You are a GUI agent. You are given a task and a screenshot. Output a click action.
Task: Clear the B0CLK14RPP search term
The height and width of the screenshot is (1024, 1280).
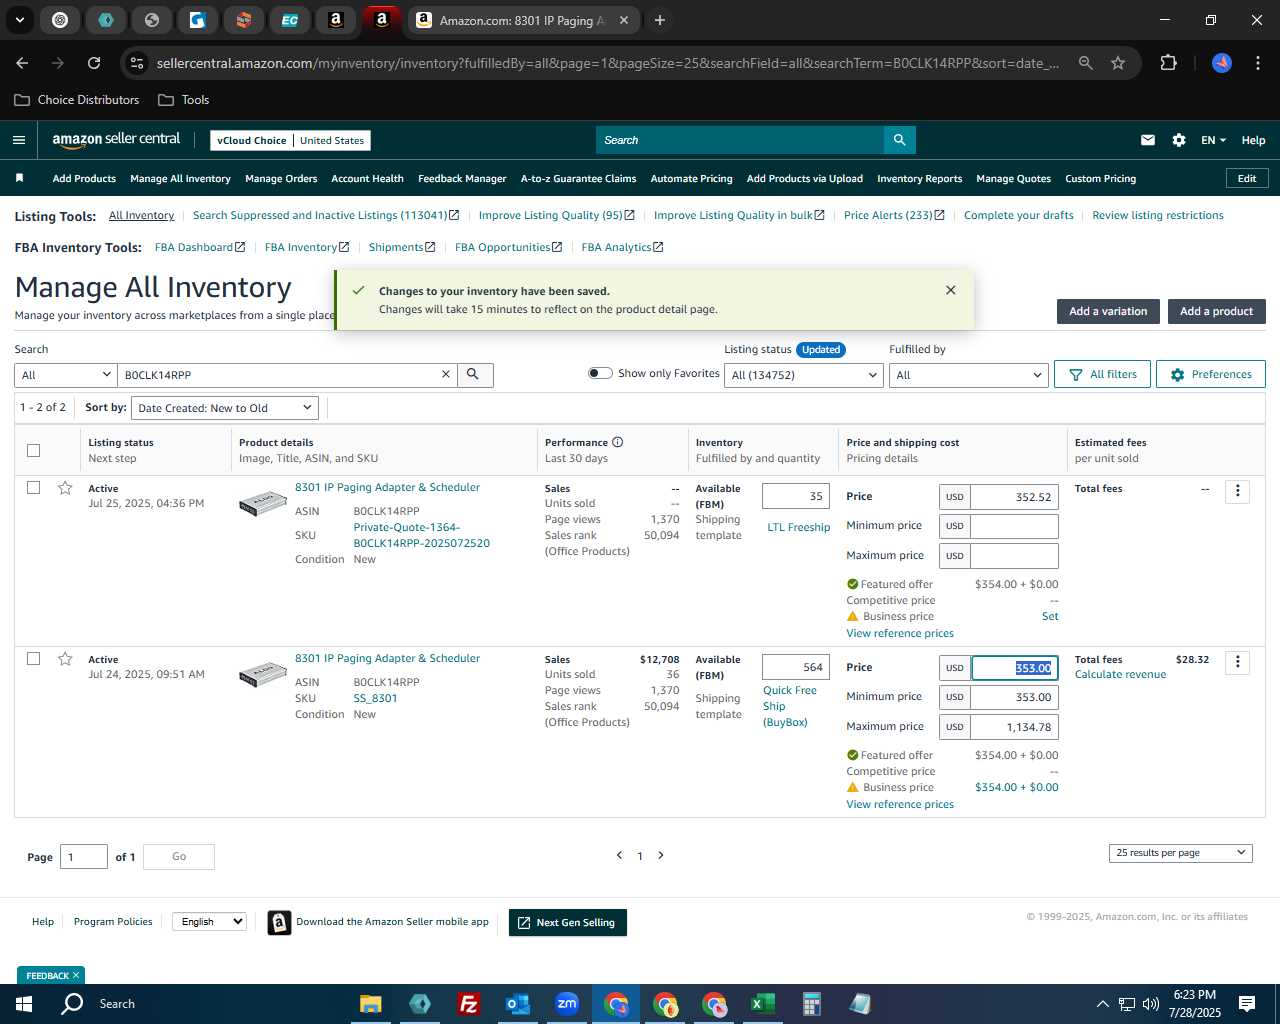click(x=446, y=374)
